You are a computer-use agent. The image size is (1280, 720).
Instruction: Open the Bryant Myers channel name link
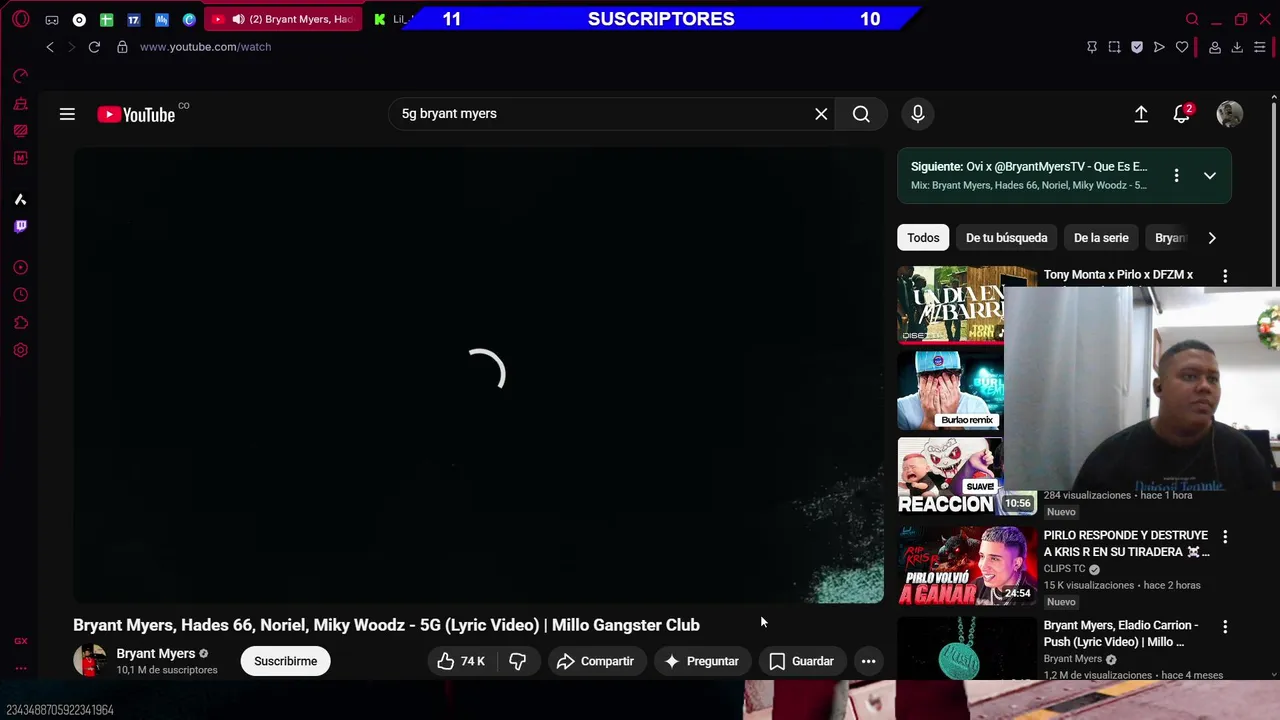[x=156, y=654]
